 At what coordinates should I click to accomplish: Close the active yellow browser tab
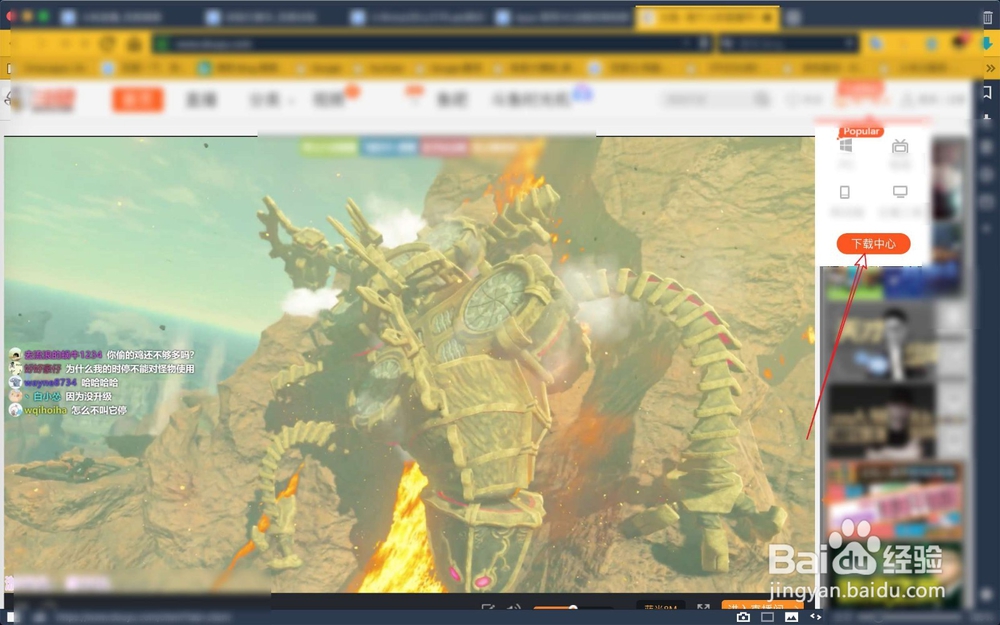point(768,18)
